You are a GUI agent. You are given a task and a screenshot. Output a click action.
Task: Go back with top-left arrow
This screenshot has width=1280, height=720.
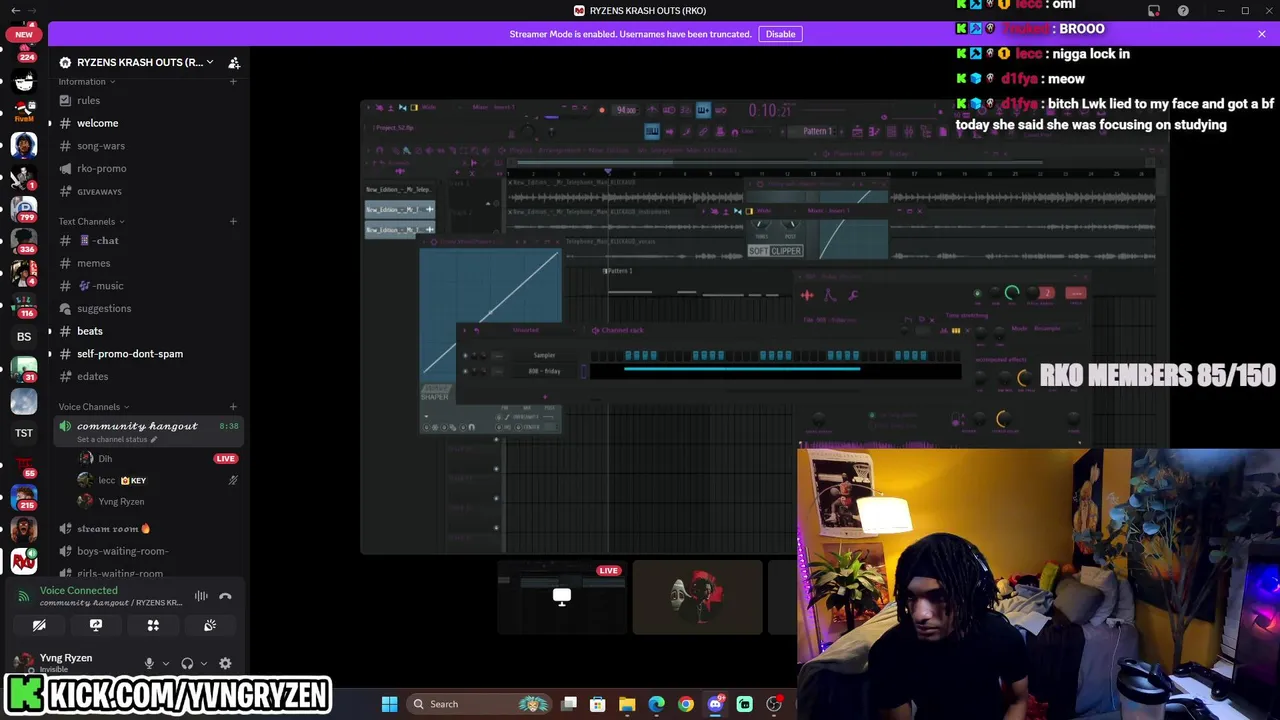(15, 10)
